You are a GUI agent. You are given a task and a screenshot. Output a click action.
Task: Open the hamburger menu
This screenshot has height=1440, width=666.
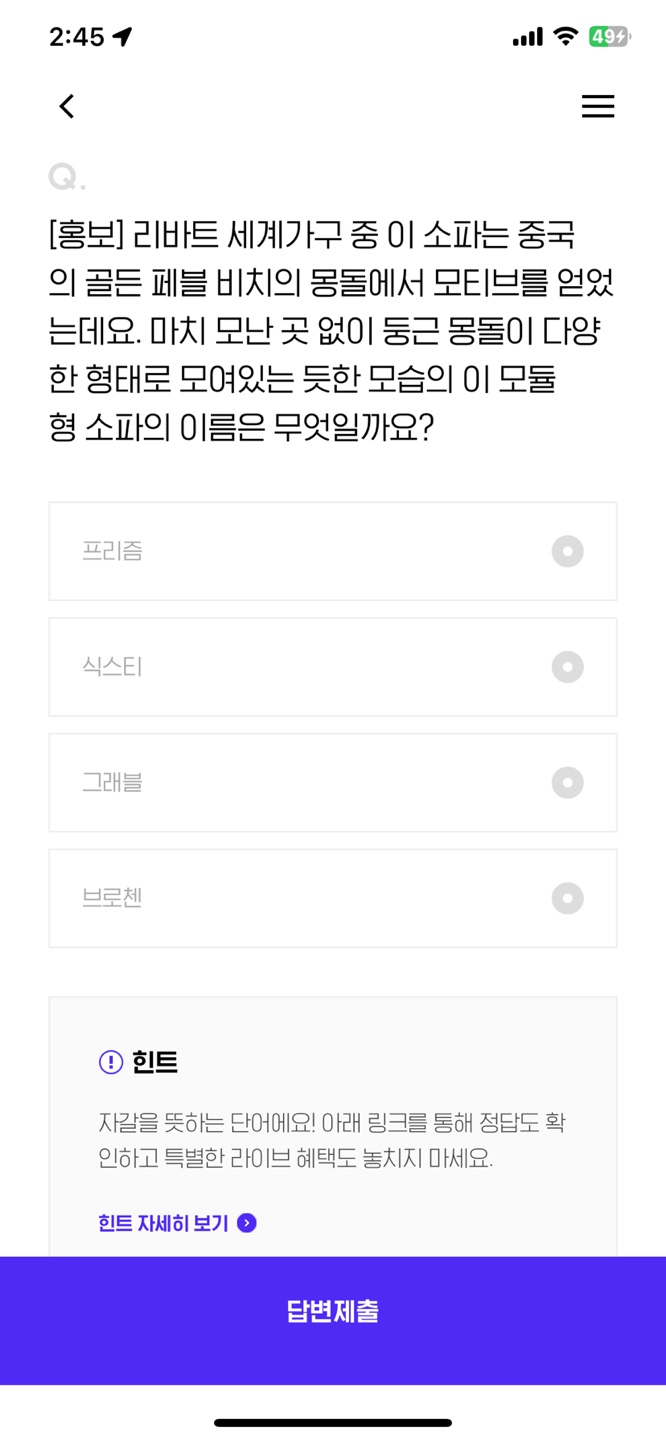pyautogui.click(x=598, y=106)
